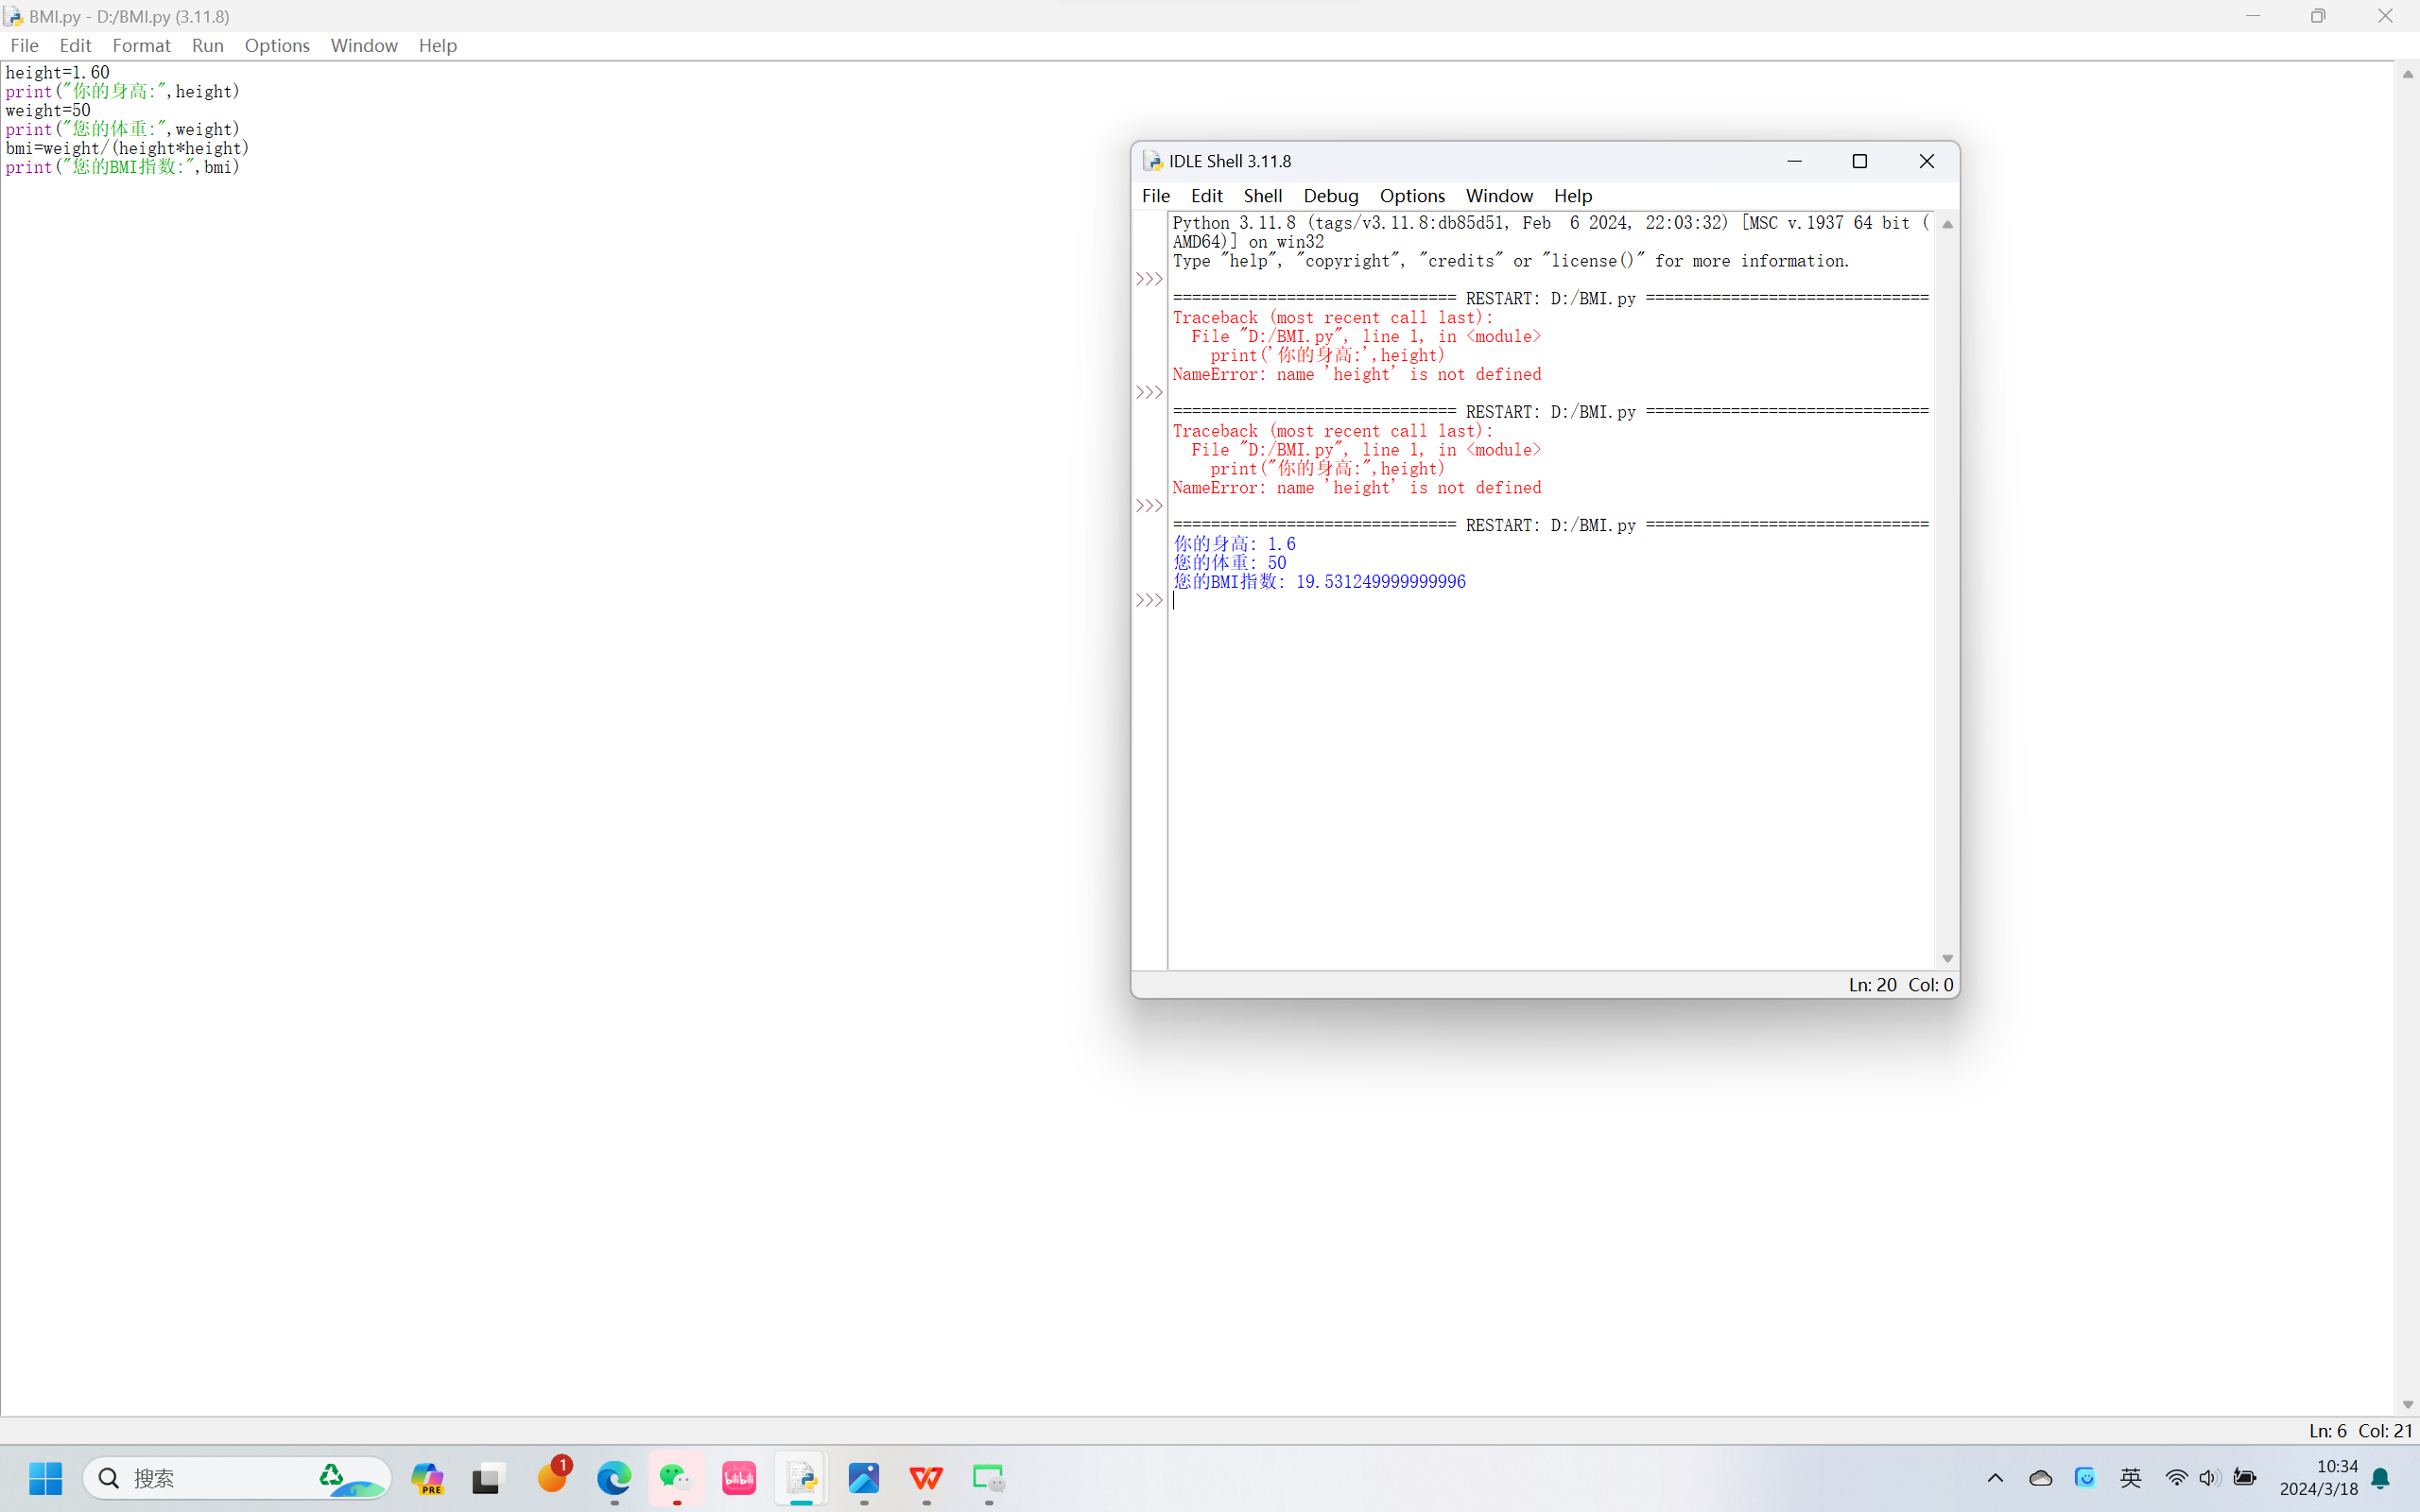Image resolution: width=2420 pixels, height=1512 pixels.
Task: Open the Shell menu in IDLE Shell
Action: (1262, 195)
